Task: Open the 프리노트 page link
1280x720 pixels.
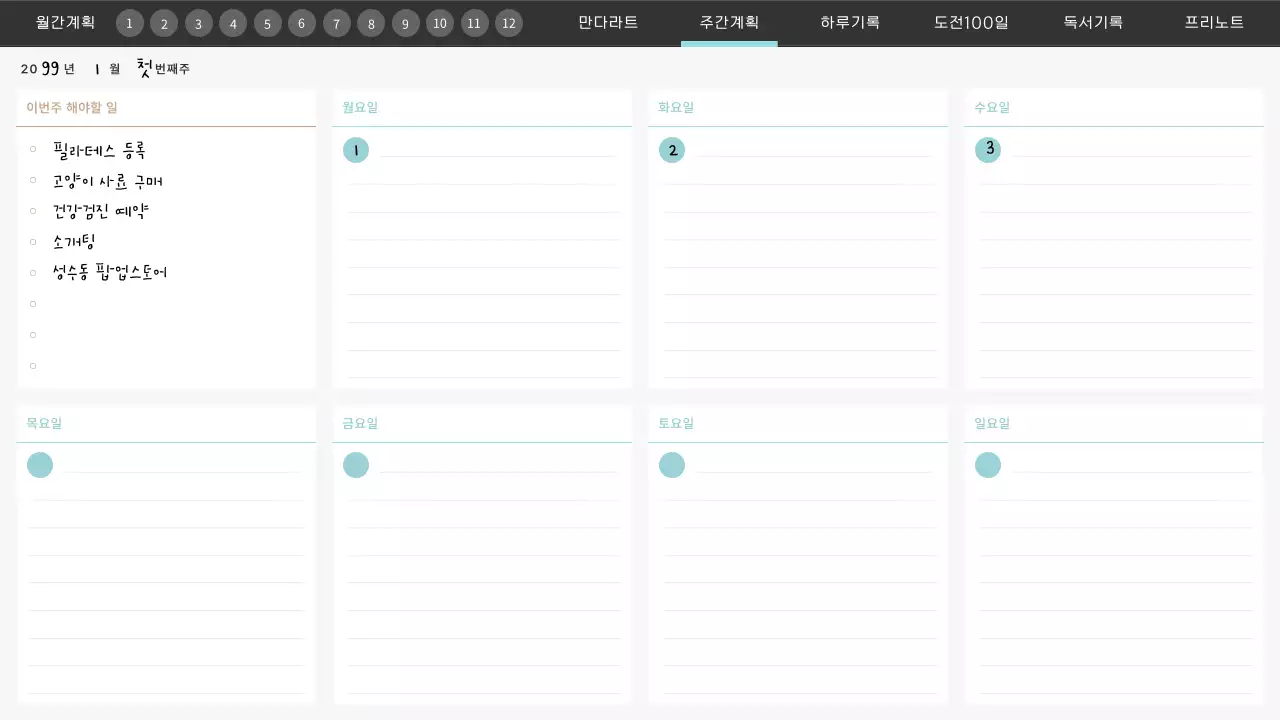Action: coord(1214,22)
